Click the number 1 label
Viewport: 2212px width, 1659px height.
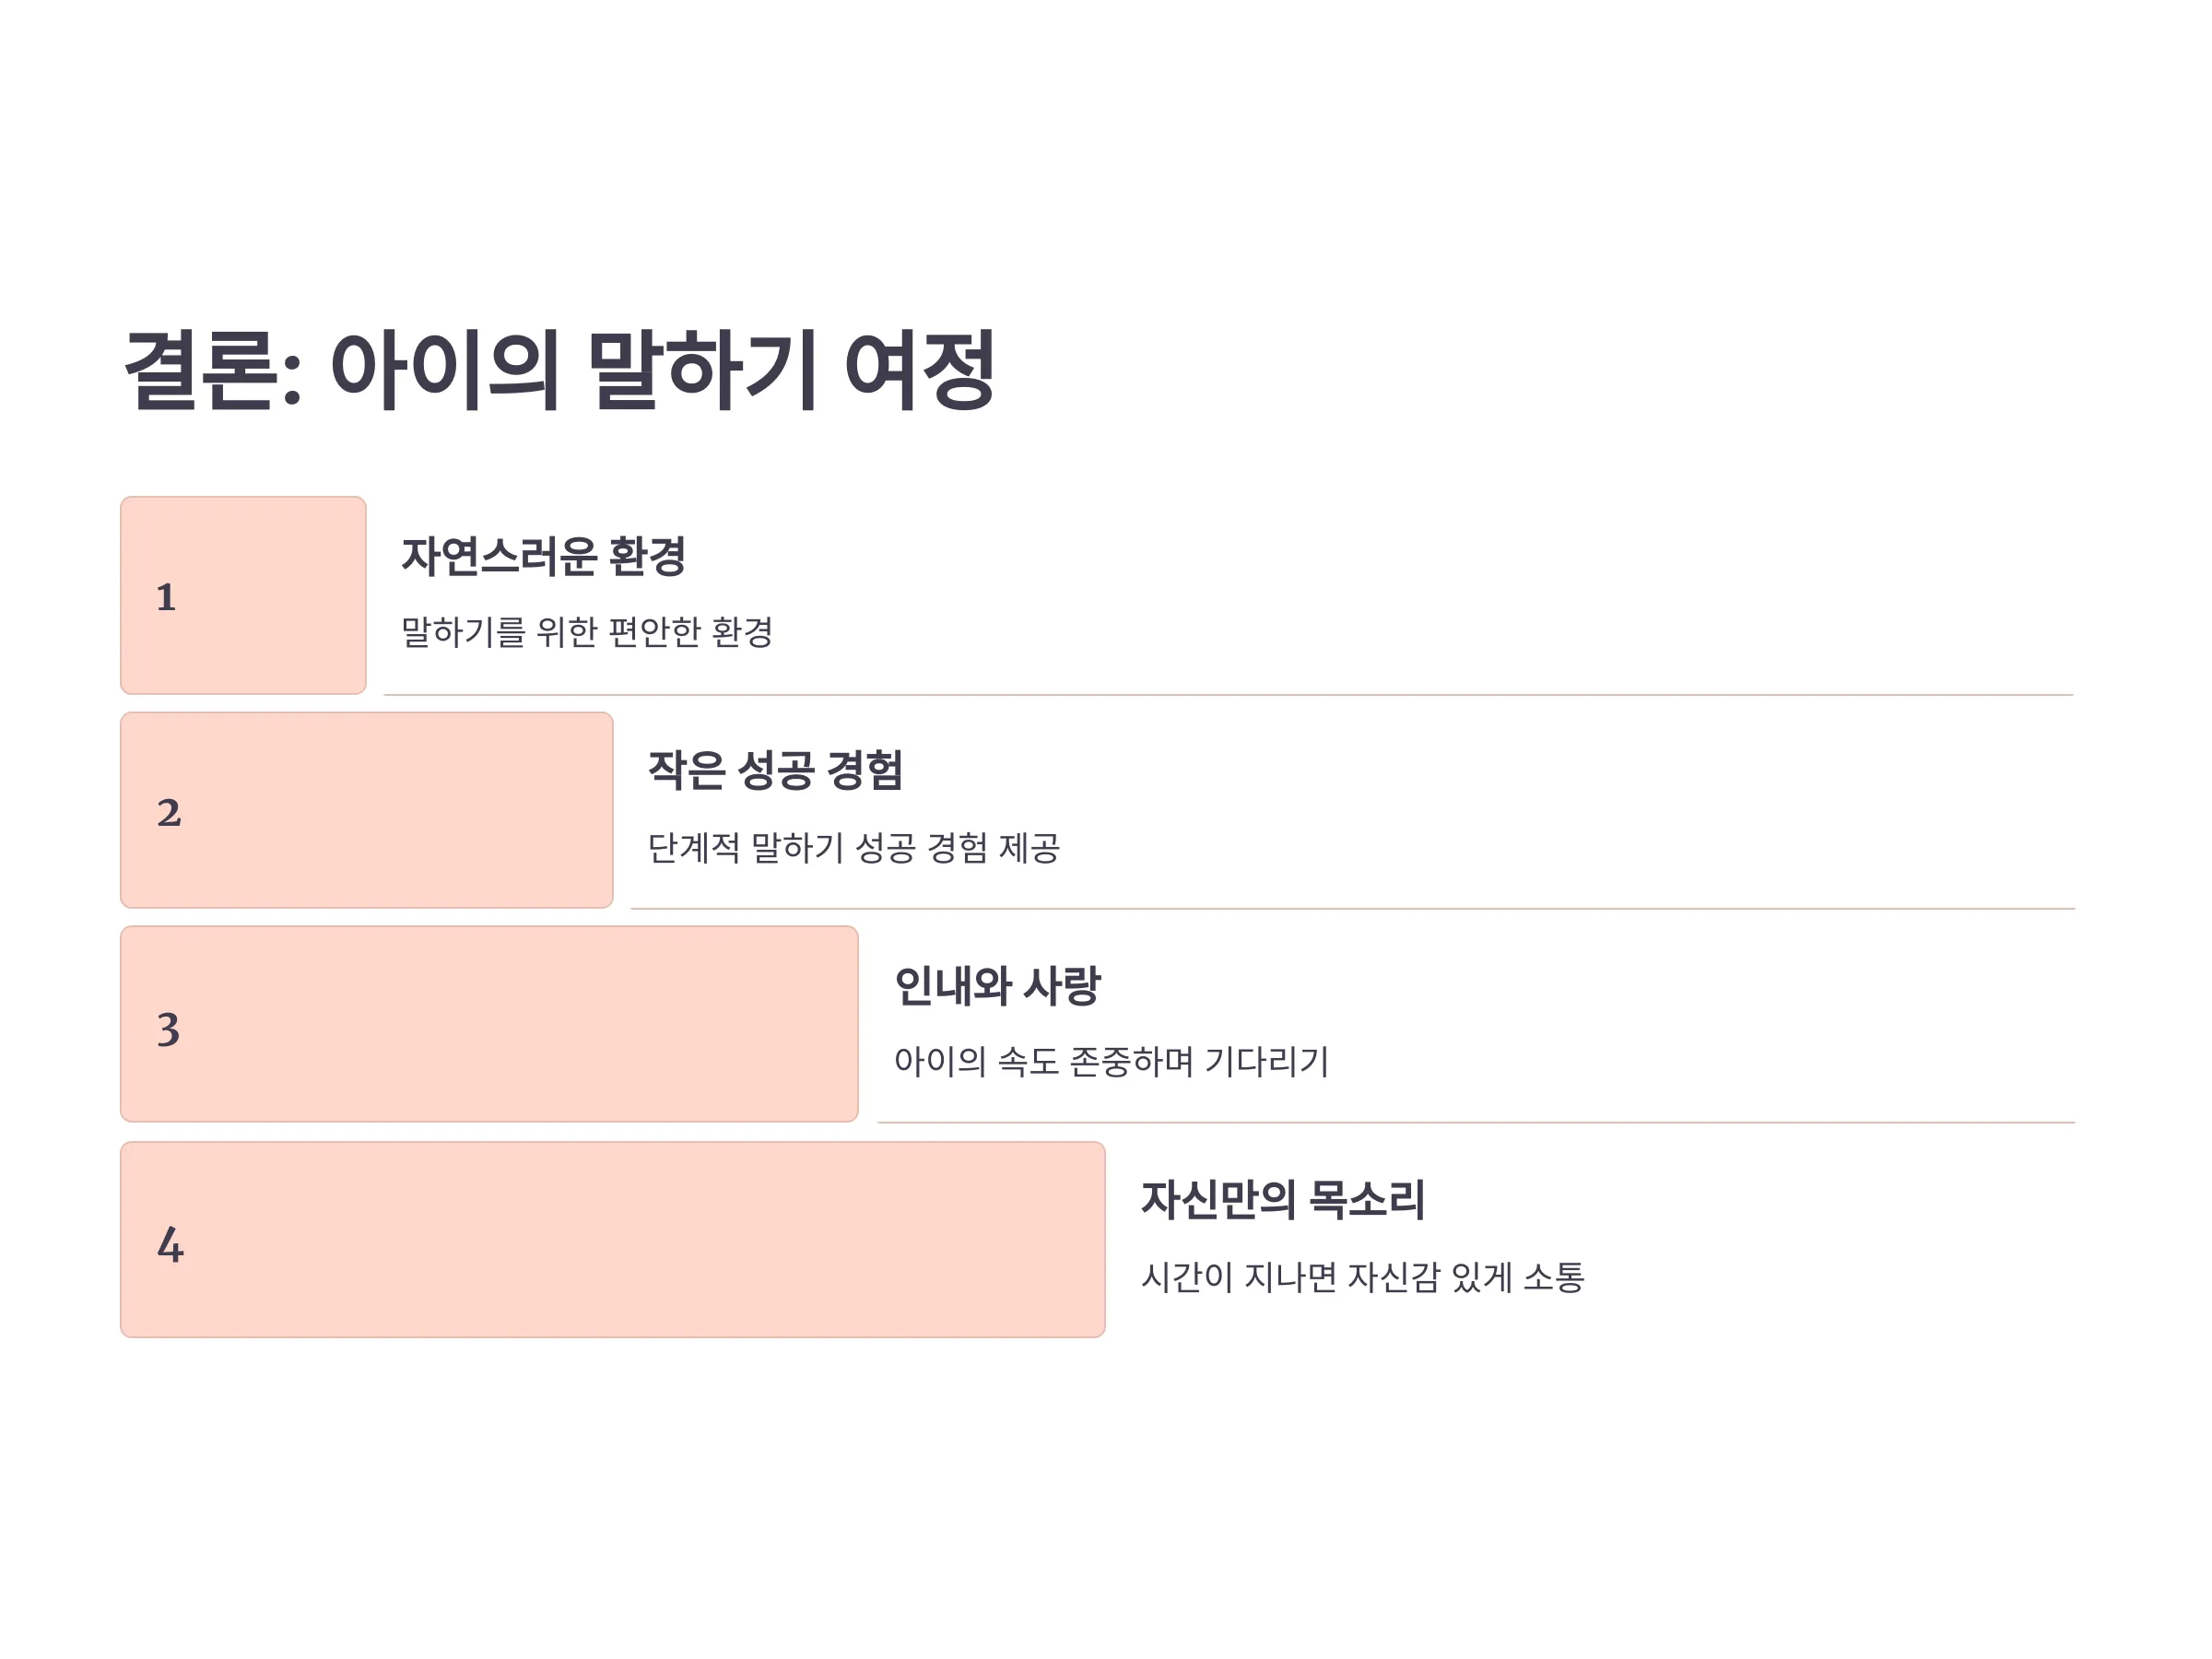click(x=166, y=597)
